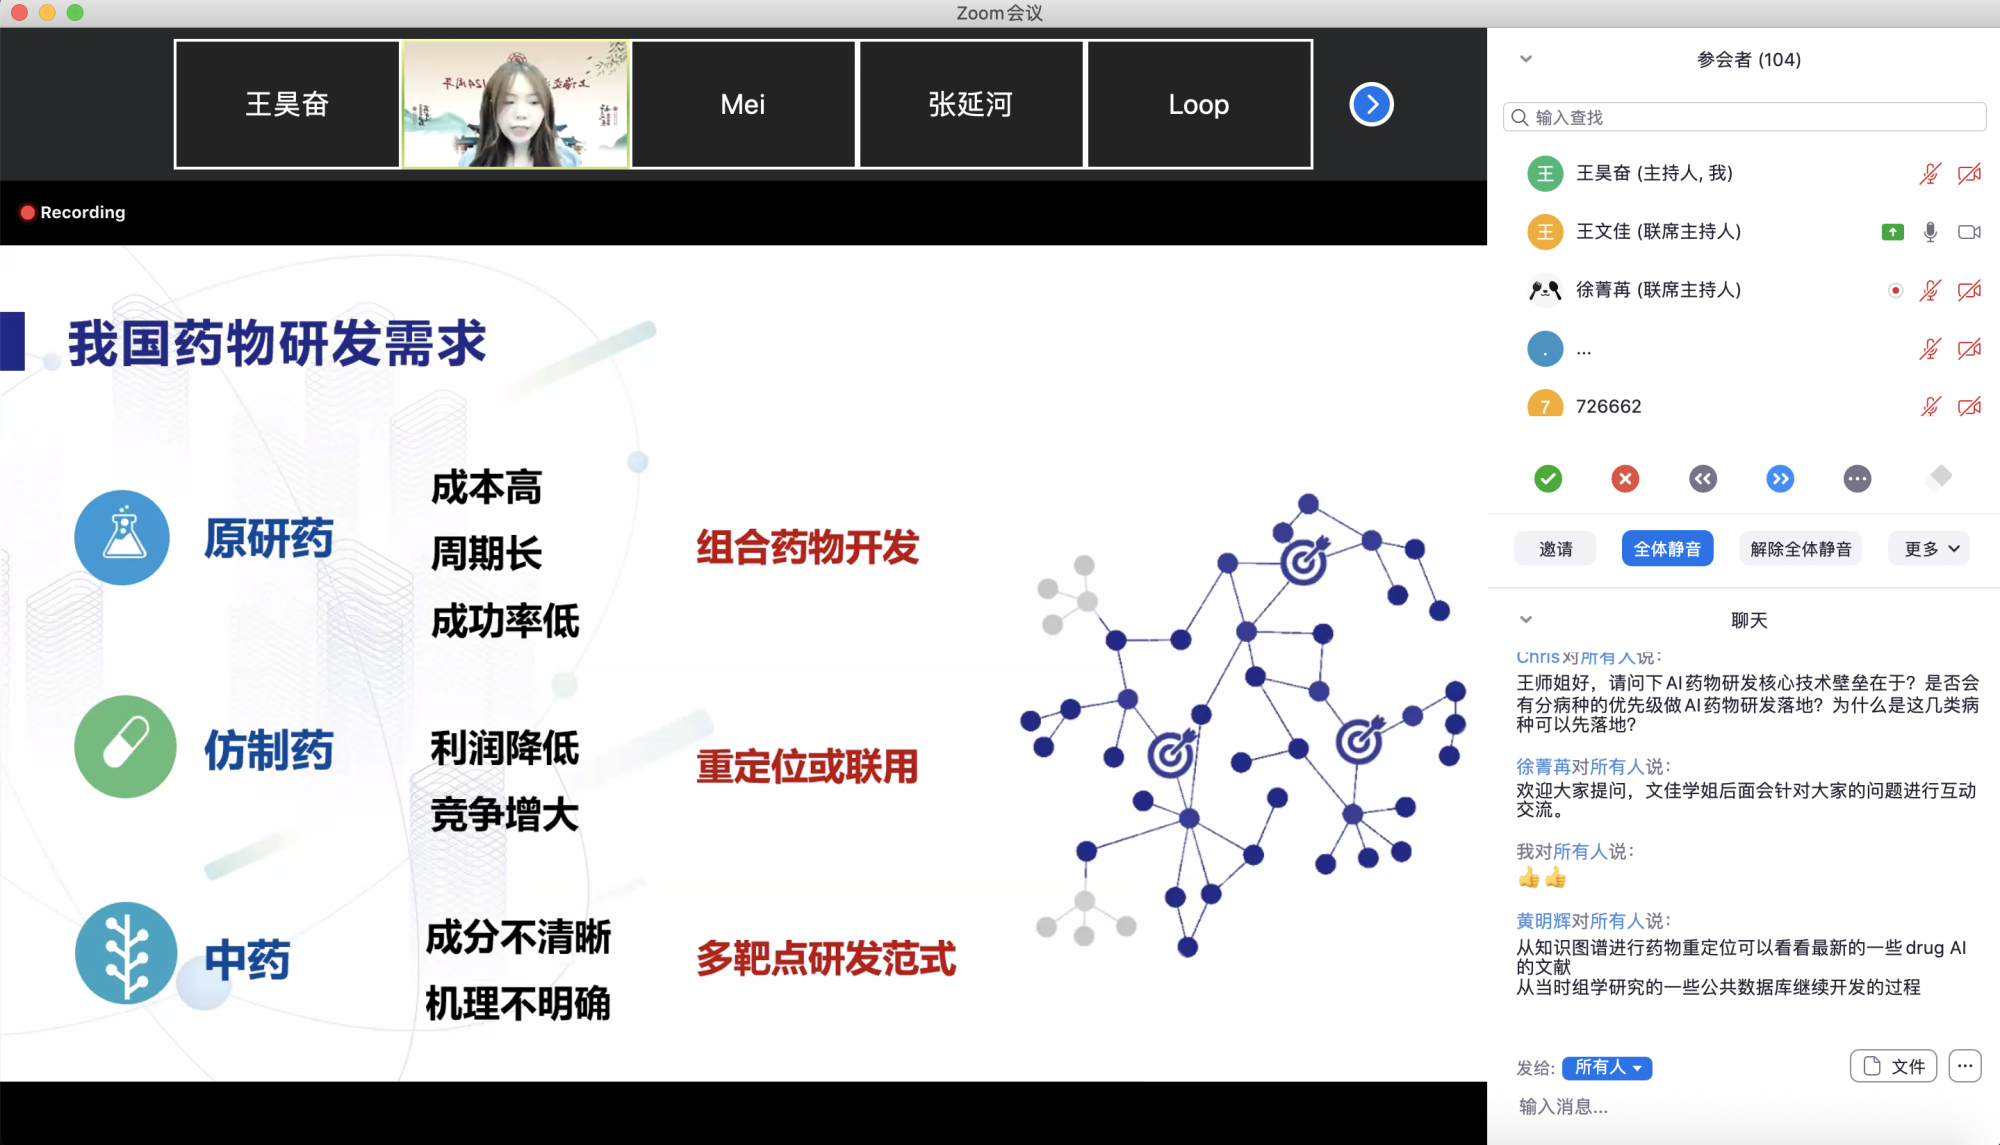Click the 解除全体静音 button

pyautogui.click(x=1800, y=549)
